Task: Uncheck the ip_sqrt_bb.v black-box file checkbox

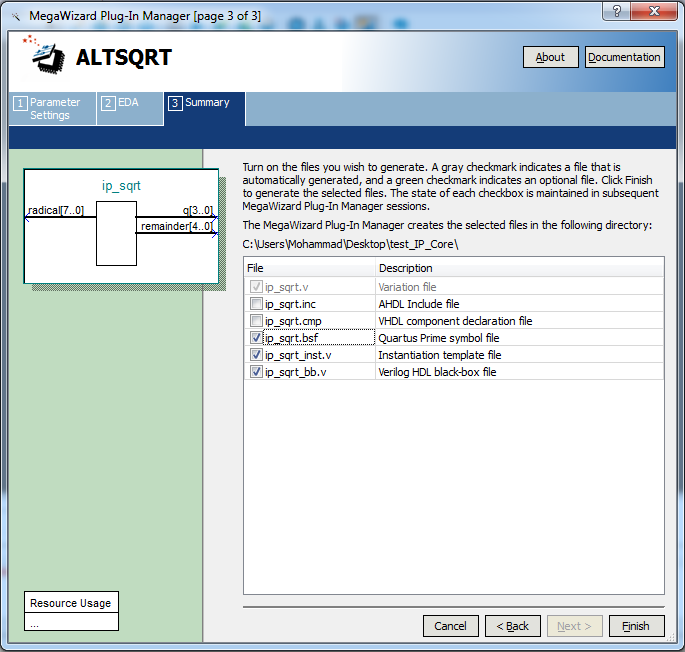Action: point(256,372)
